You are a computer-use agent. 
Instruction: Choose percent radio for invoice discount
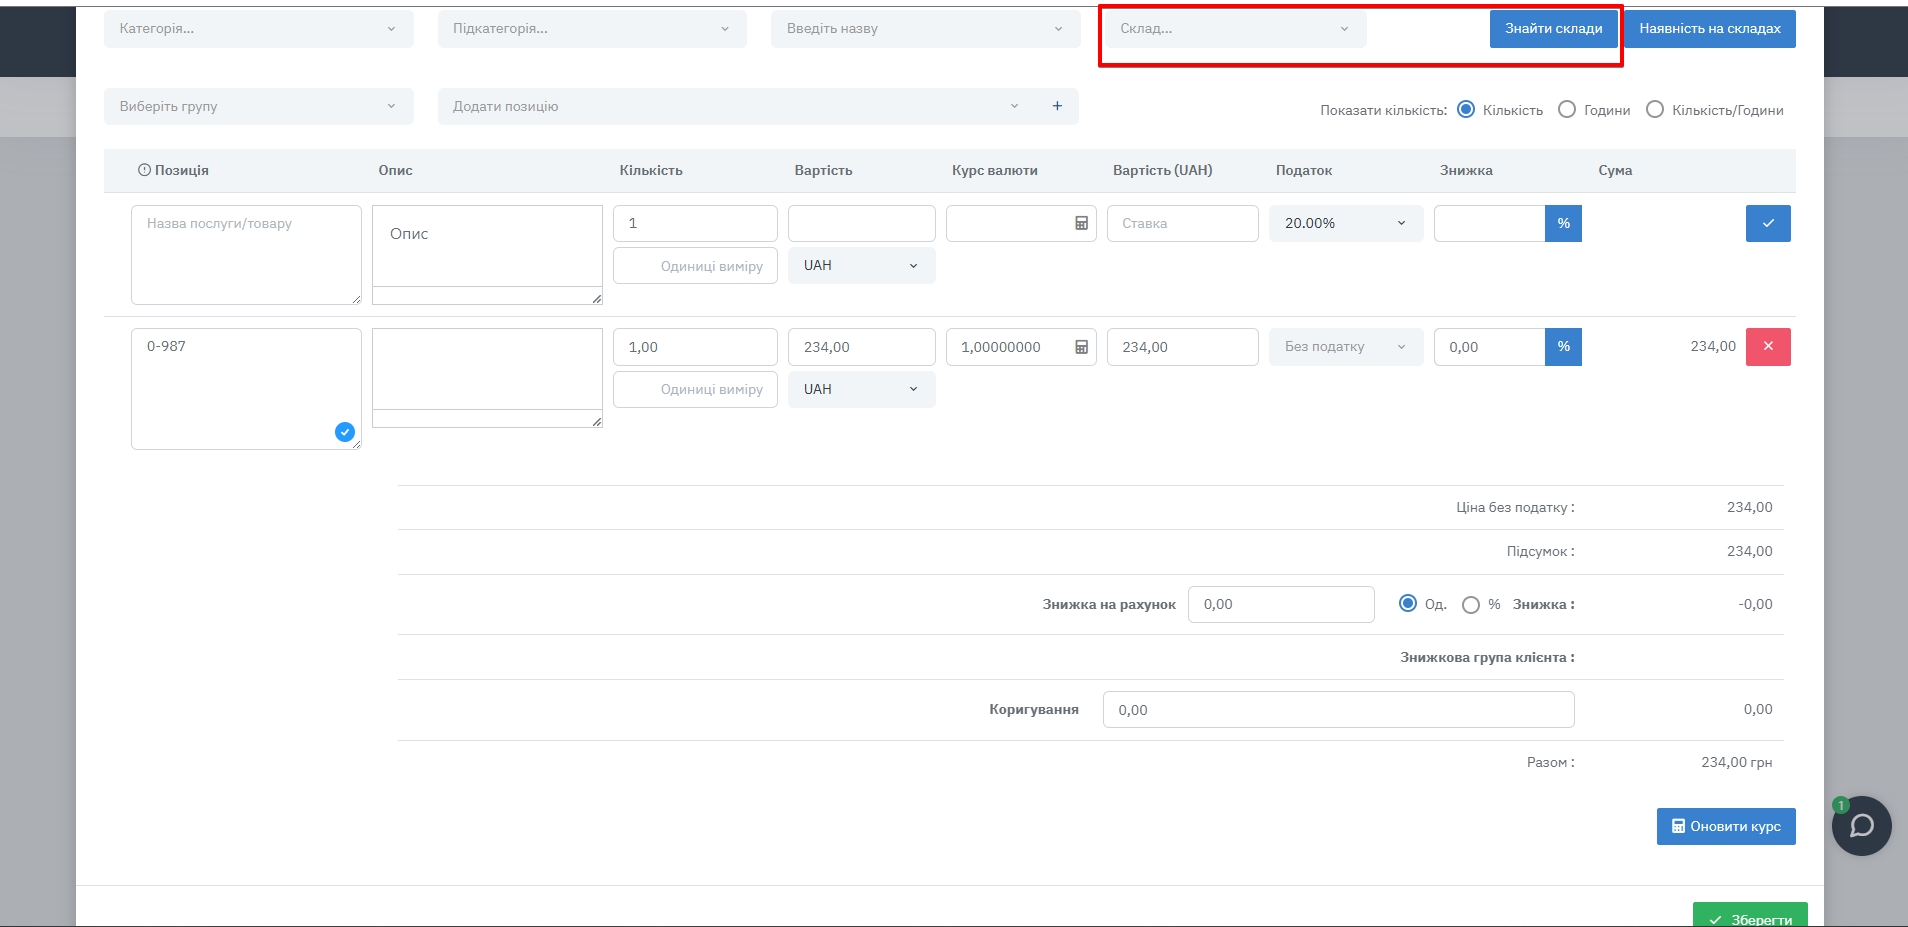tap(1471, 605)
